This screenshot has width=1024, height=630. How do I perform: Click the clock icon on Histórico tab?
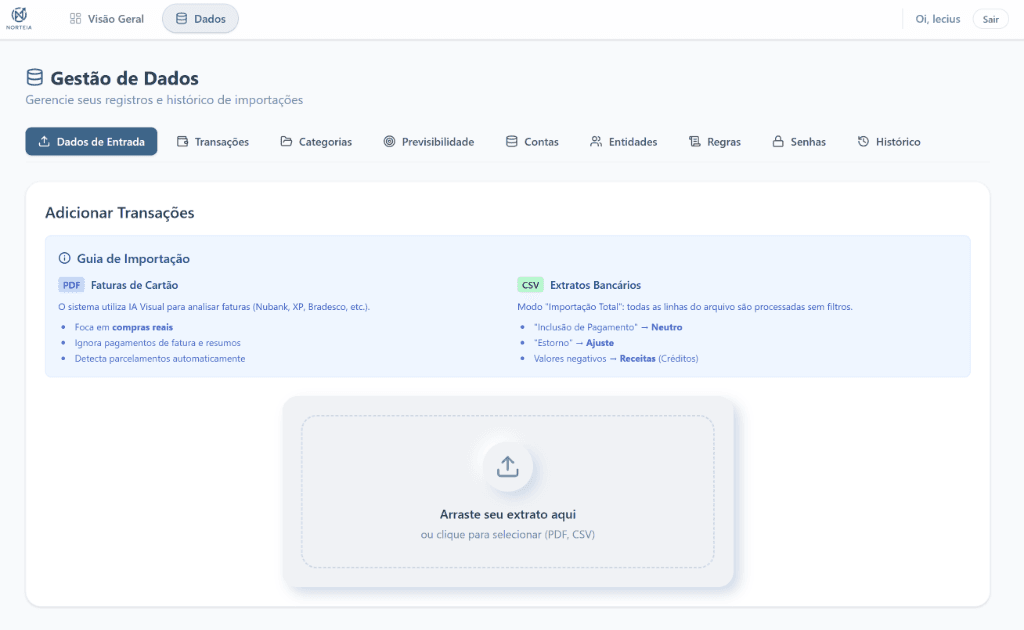tap(863, 142)
